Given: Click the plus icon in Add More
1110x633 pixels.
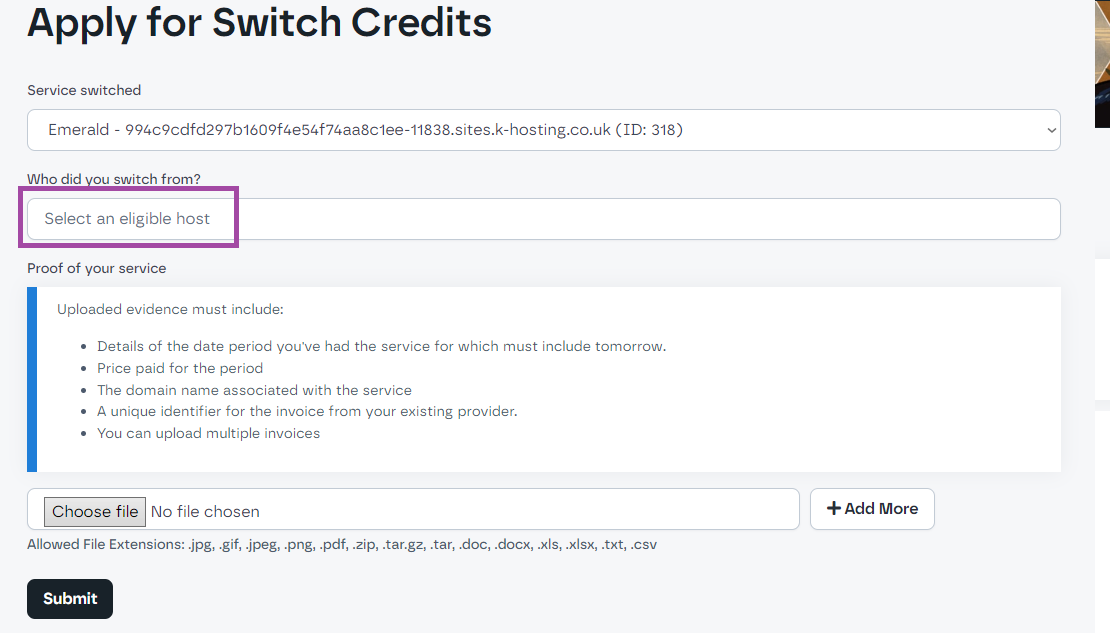Looking at the screenshot, I should 833,508.
